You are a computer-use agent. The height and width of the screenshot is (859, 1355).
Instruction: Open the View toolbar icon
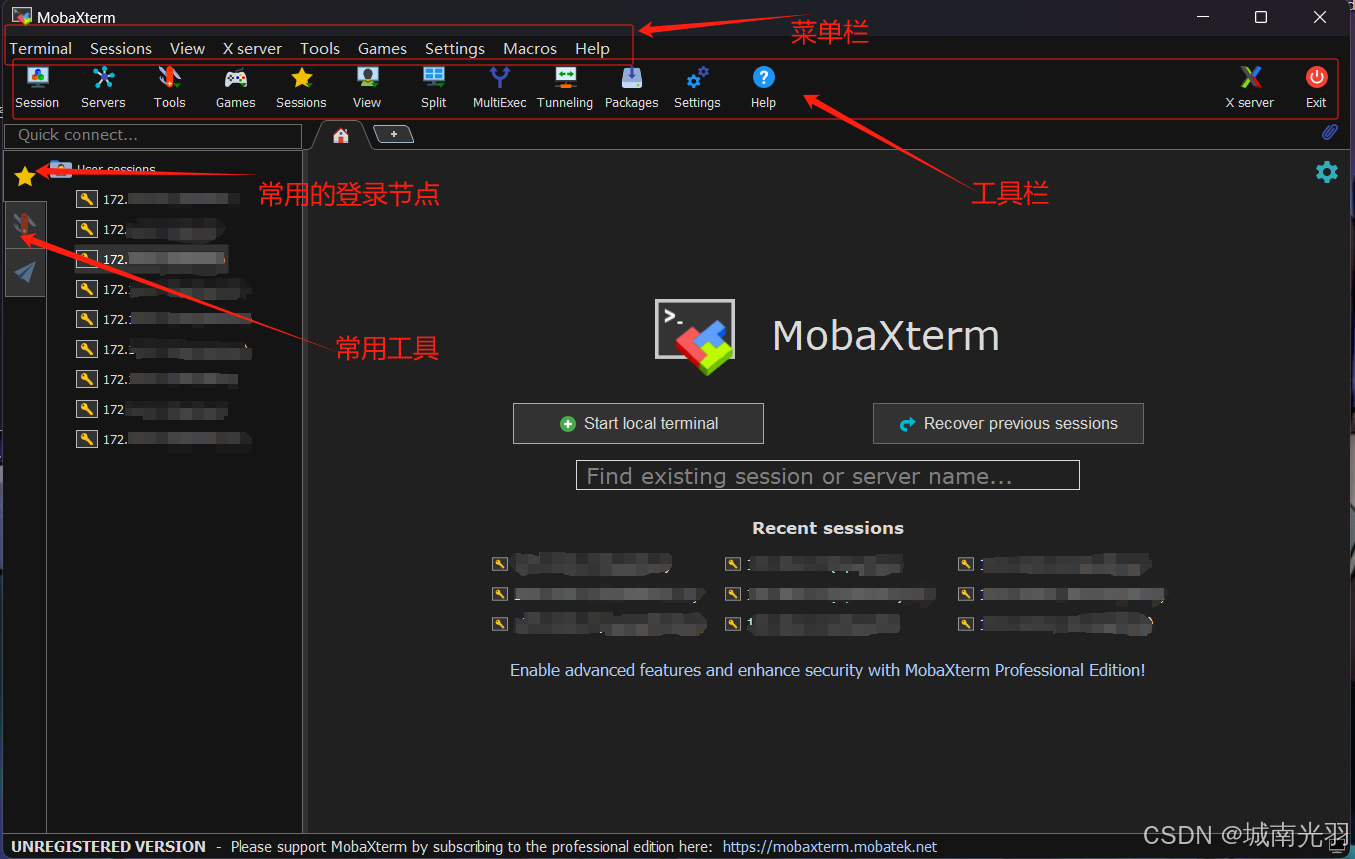point(367,87)
